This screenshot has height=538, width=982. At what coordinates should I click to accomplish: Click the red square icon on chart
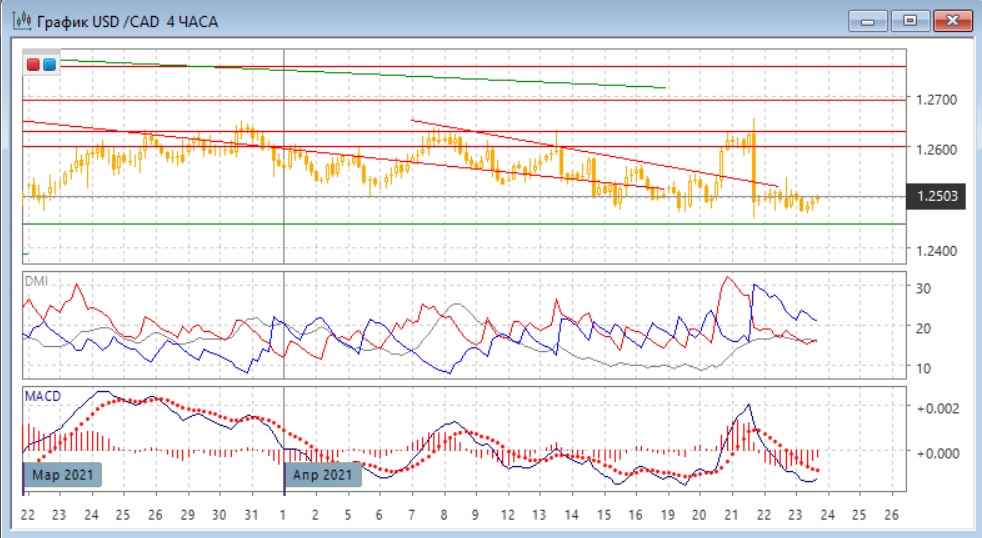(34, 64)
